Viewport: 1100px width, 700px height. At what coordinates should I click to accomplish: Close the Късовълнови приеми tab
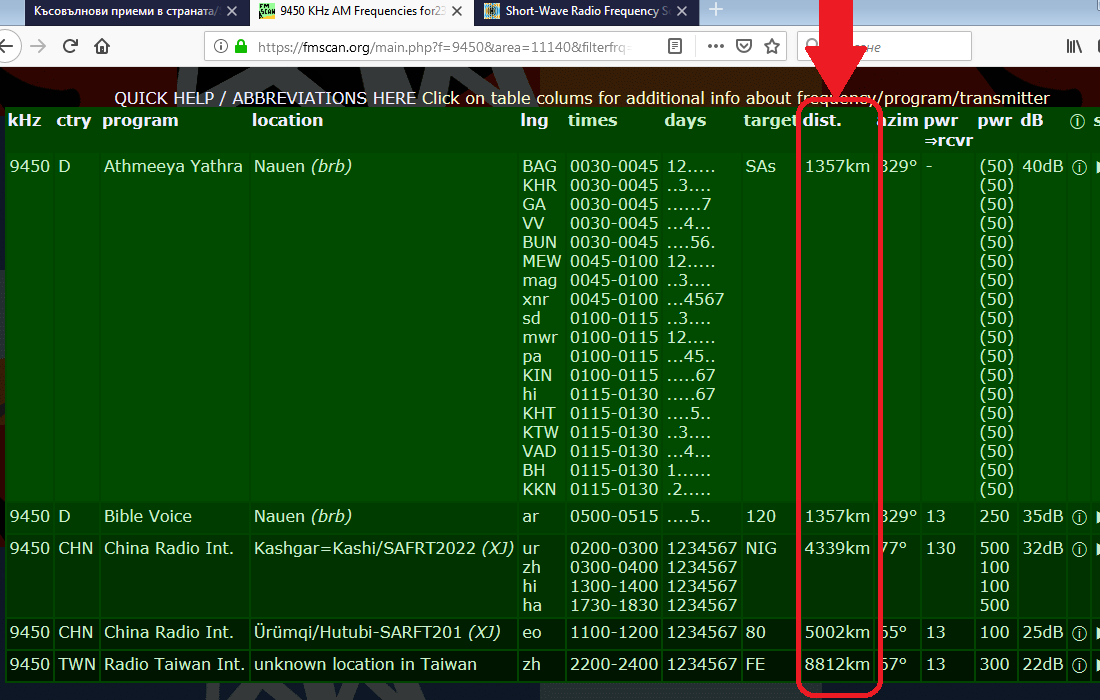point(232,11)
